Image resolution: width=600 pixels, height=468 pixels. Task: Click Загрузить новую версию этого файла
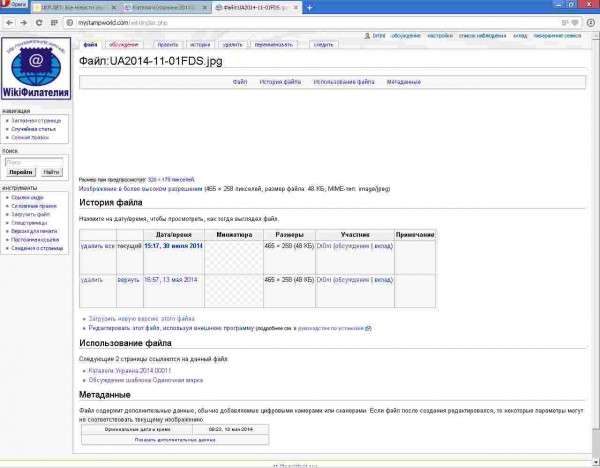pyautogui.click(x=142, y=319)
